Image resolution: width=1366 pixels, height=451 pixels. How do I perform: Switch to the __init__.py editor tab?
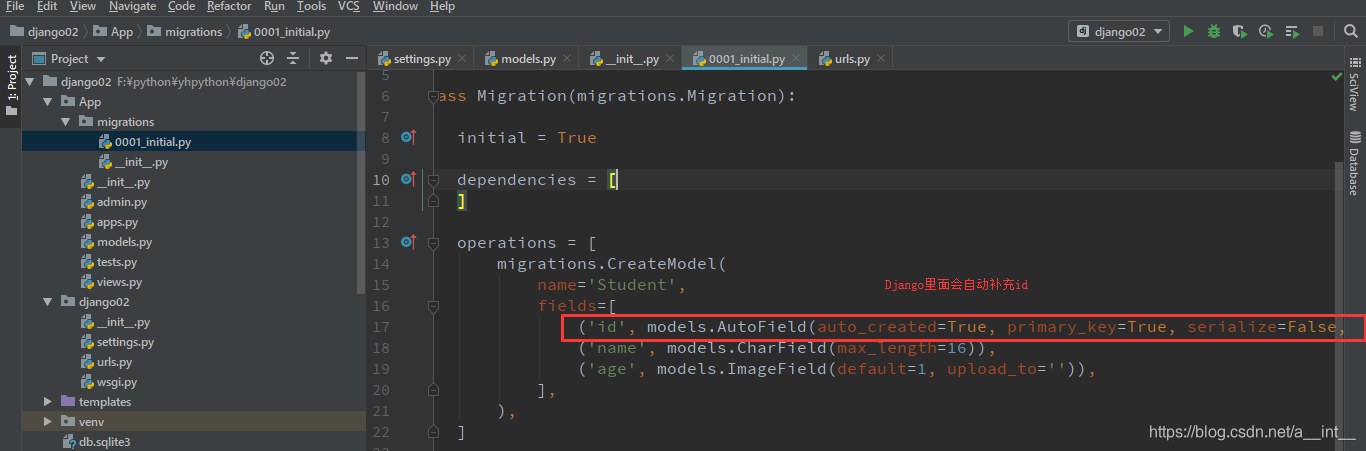coord(631,59)
